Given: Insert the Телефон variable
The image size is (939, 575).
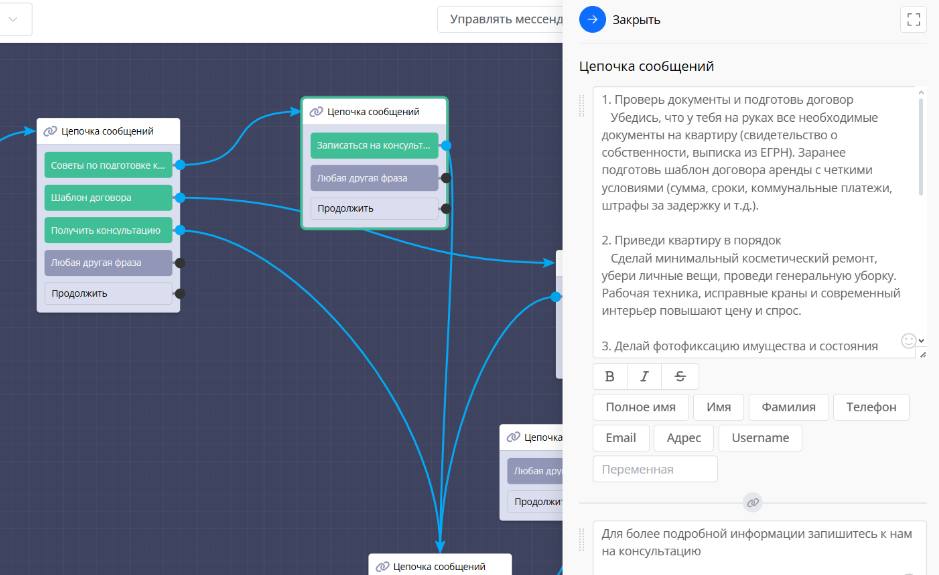Looking at the screenshot, I should pos(872,407).
